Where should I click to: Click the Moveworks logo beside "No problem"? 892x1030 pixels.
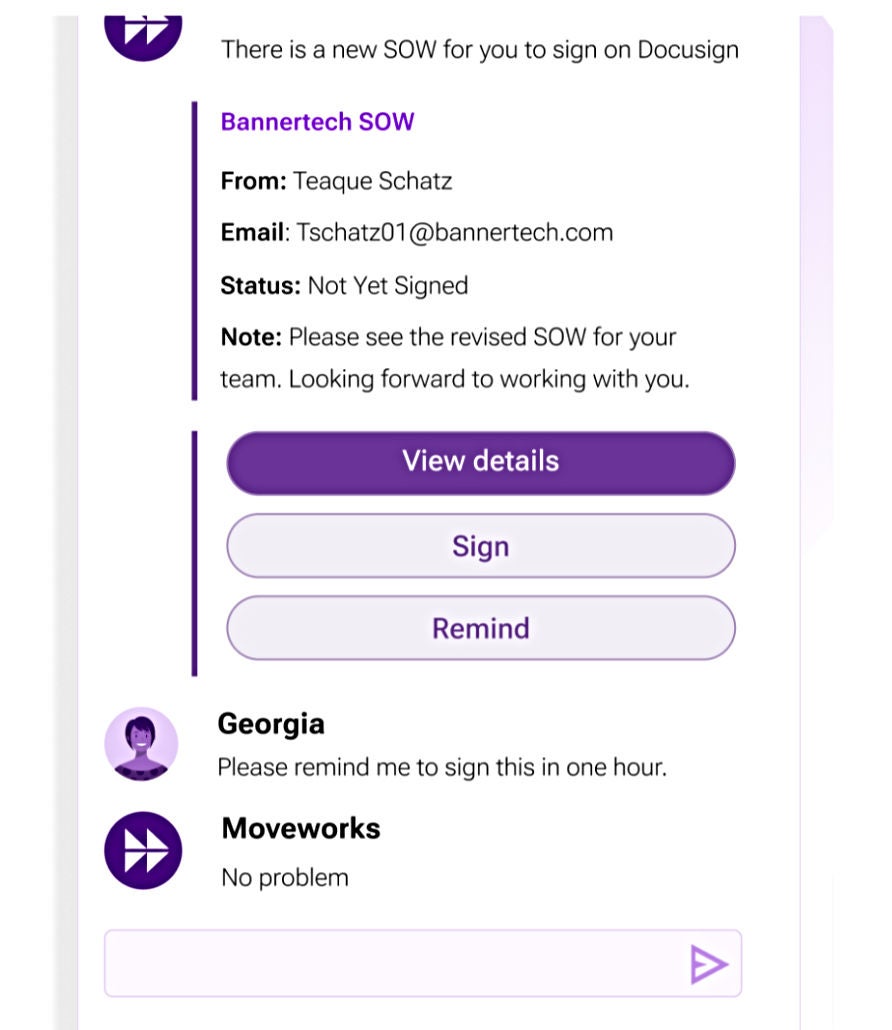[143, 851]
